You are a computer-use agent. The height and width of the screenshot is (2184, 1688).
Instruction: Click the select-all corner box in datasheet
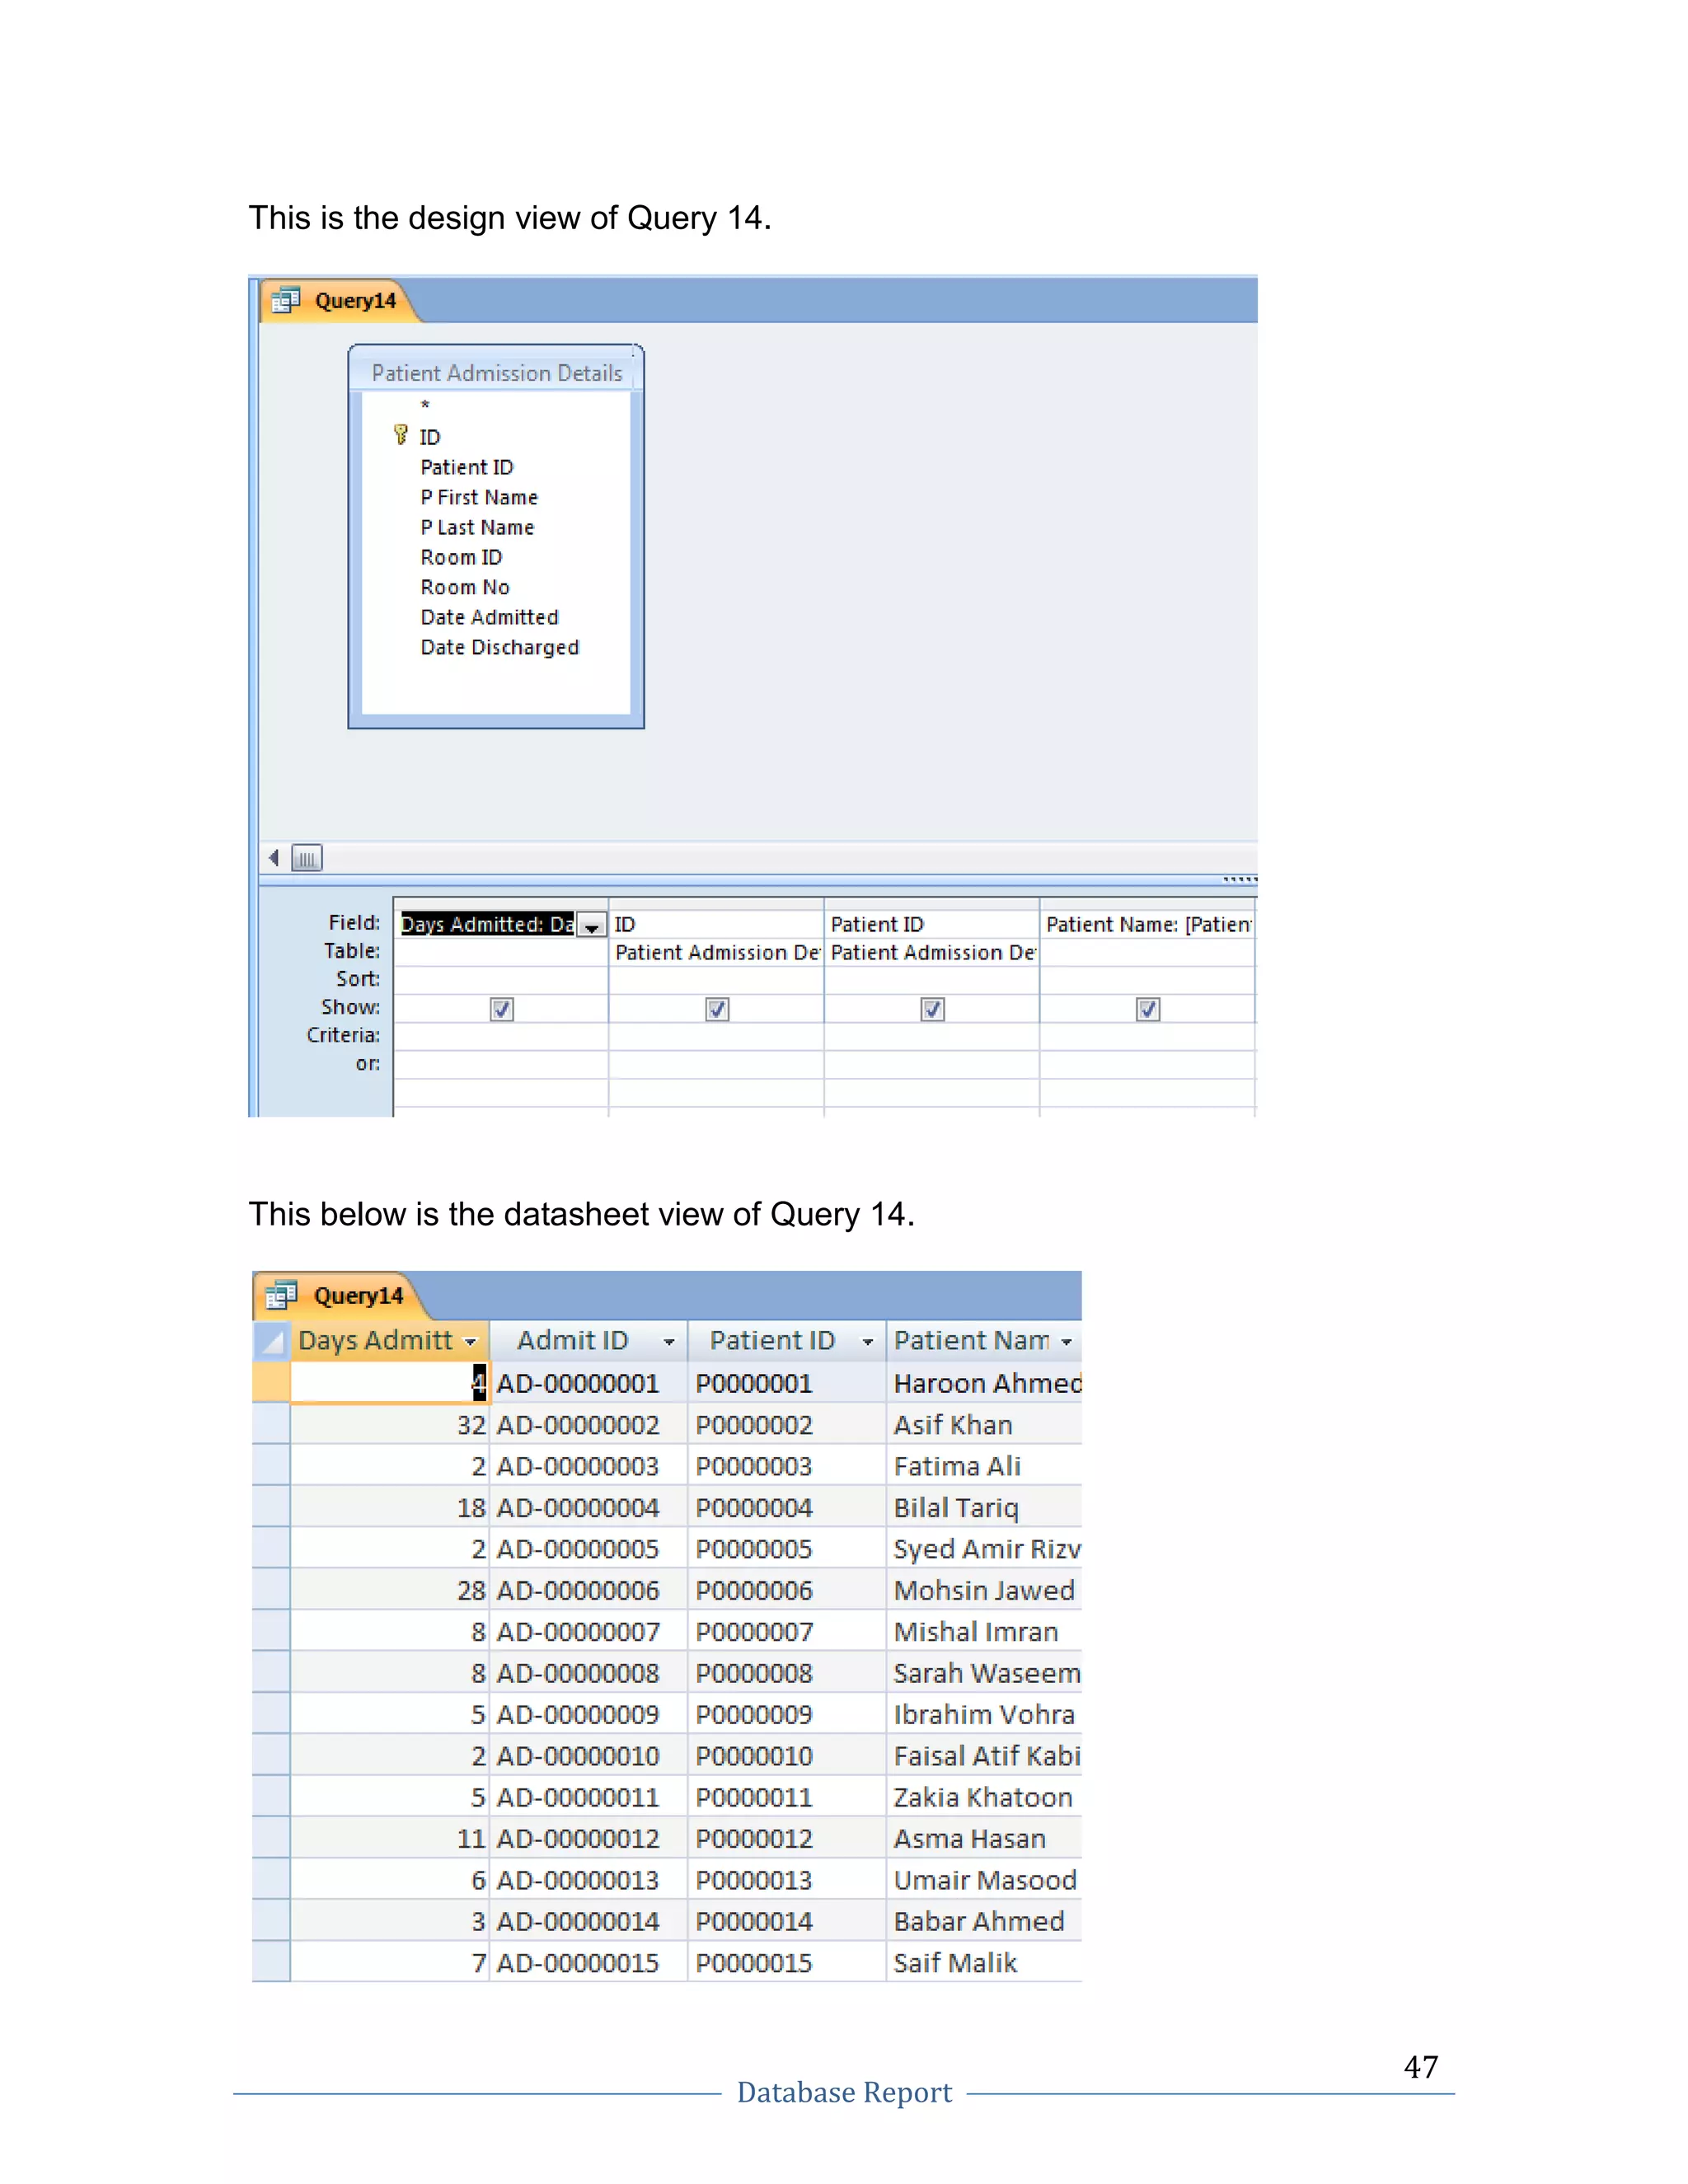coord(271,1341)
